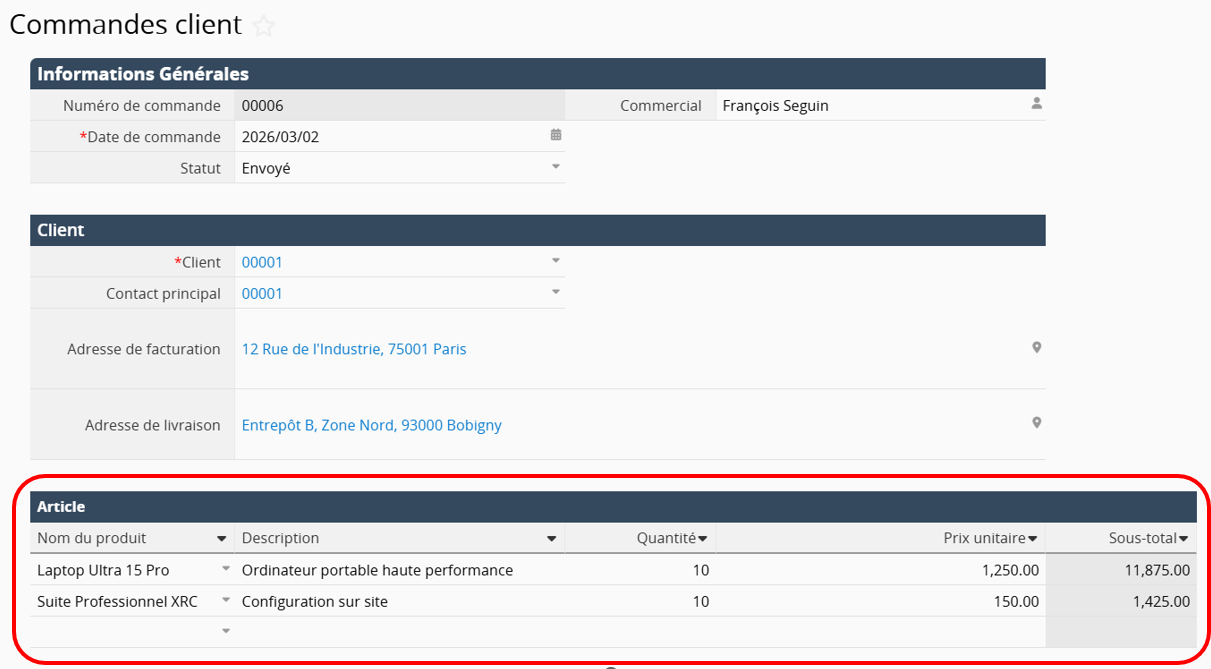Viewport: 1211px width, 669px height.
Task: Open the billing address link 12 Rue de l'Industrie
Action: (354, 349)
